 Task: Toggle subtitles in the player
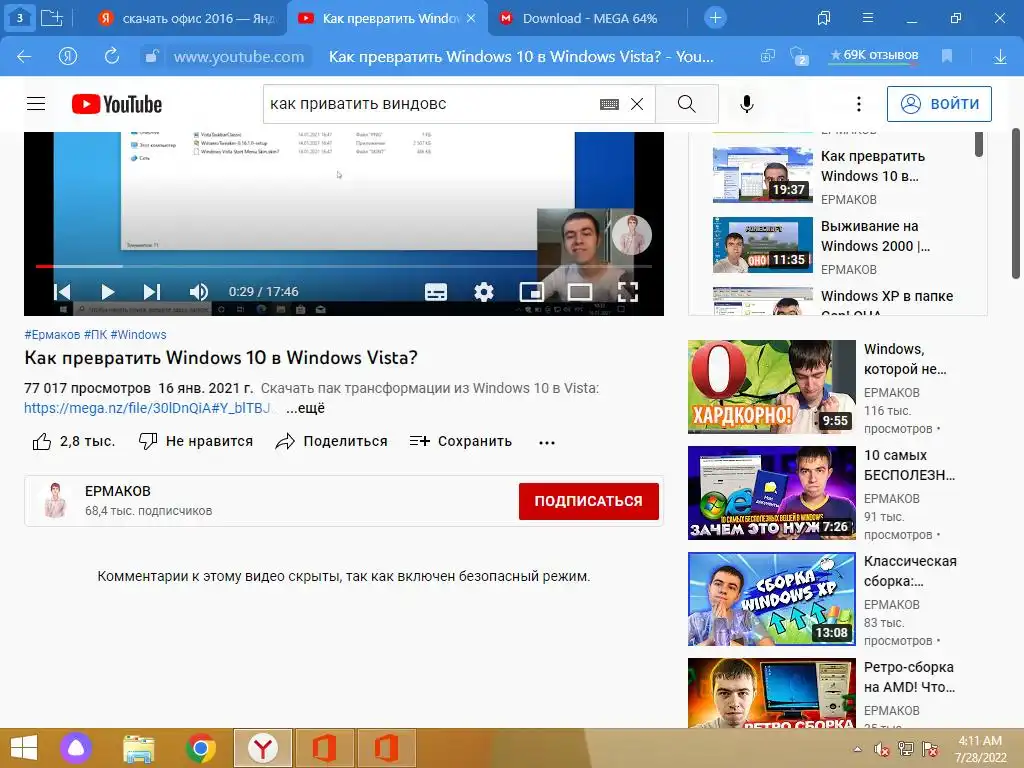tap(436, 291)
